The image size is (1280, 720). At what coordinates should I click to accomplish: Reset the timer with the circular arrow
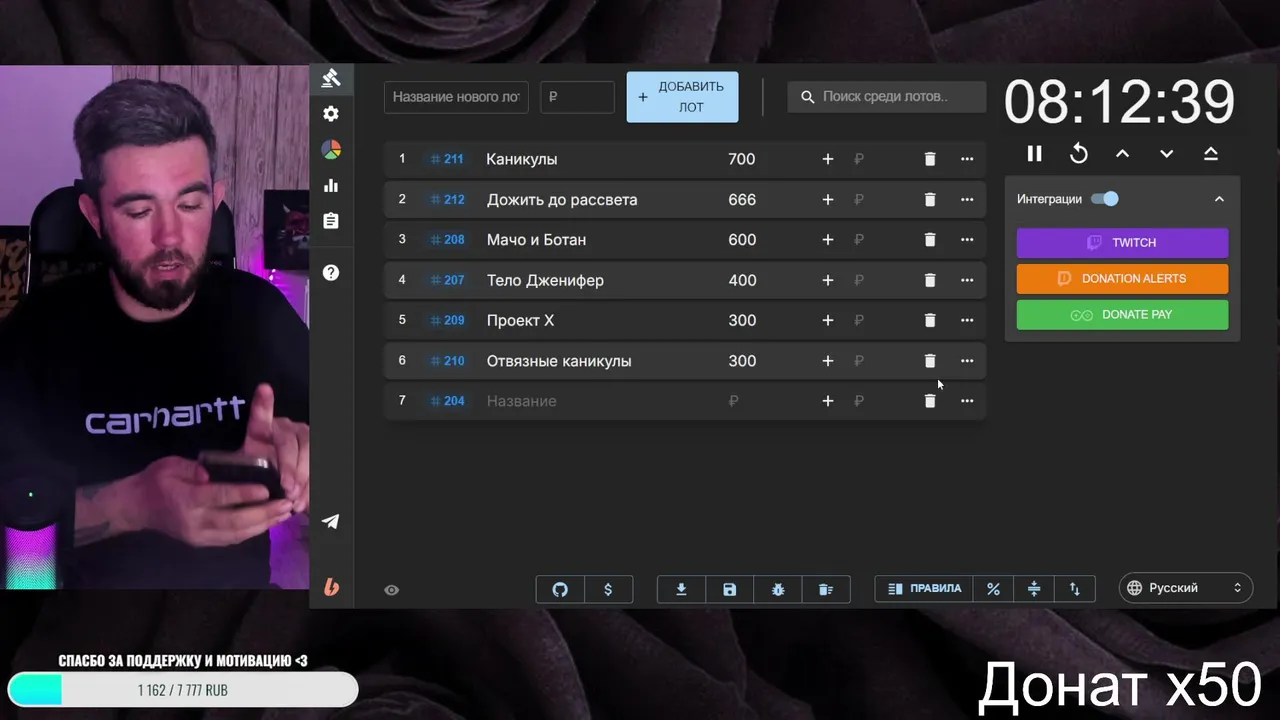pyautogui.click(x=1079, y=153)
